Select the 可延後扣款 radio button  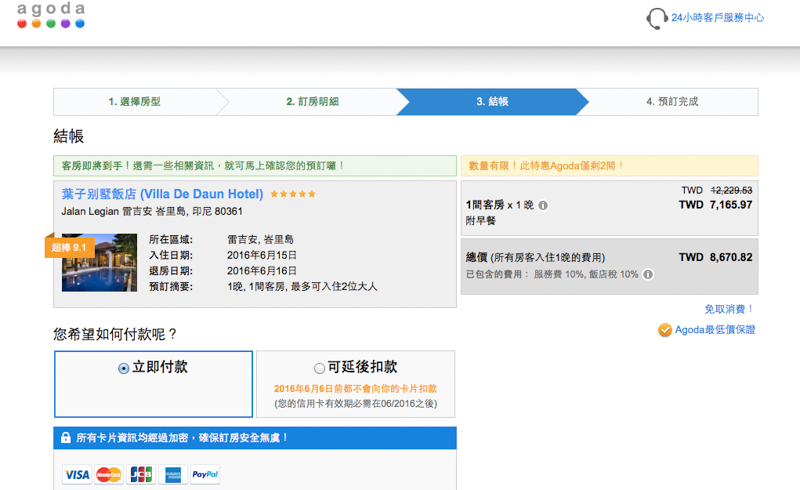tap(319, 369)
